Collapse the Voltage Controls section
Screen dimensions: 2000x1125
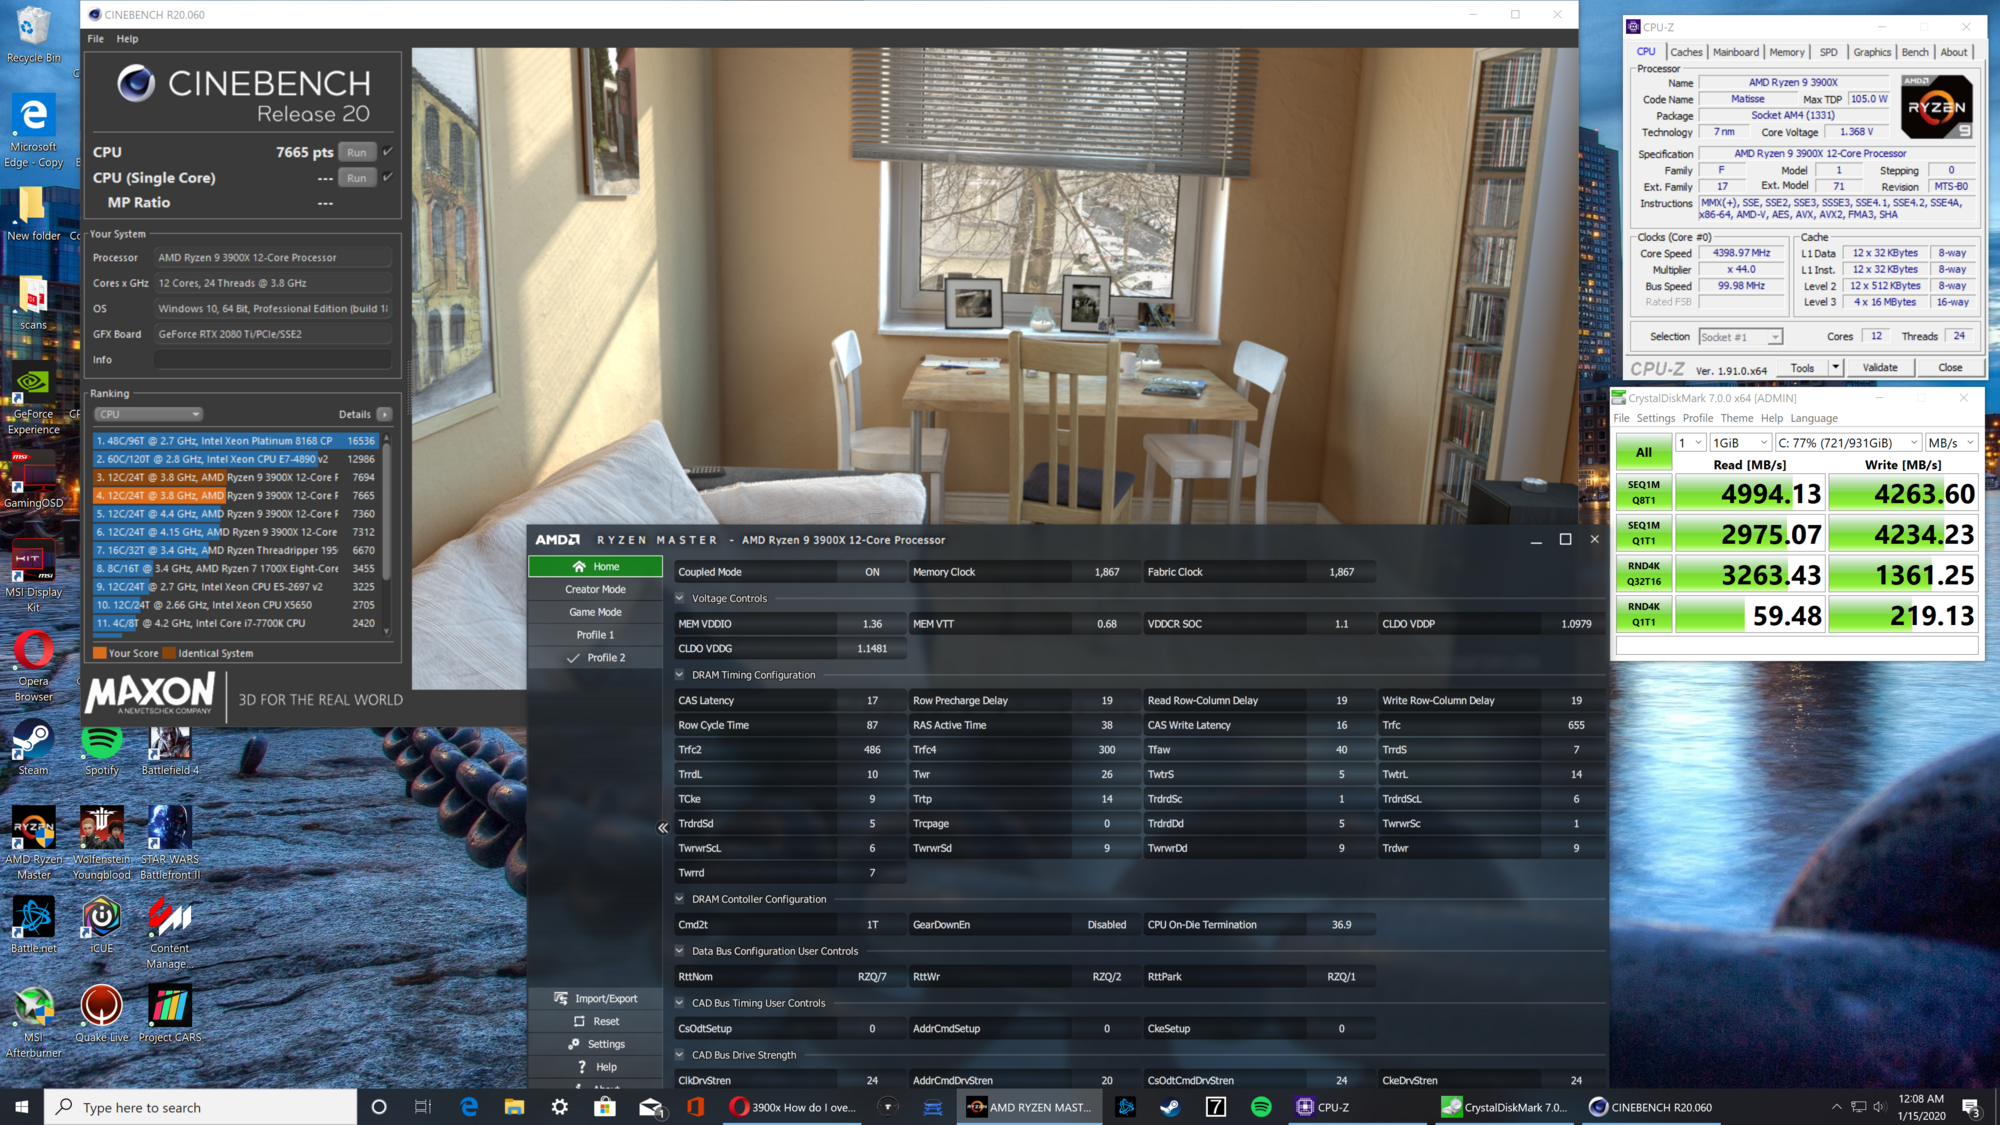680,598
